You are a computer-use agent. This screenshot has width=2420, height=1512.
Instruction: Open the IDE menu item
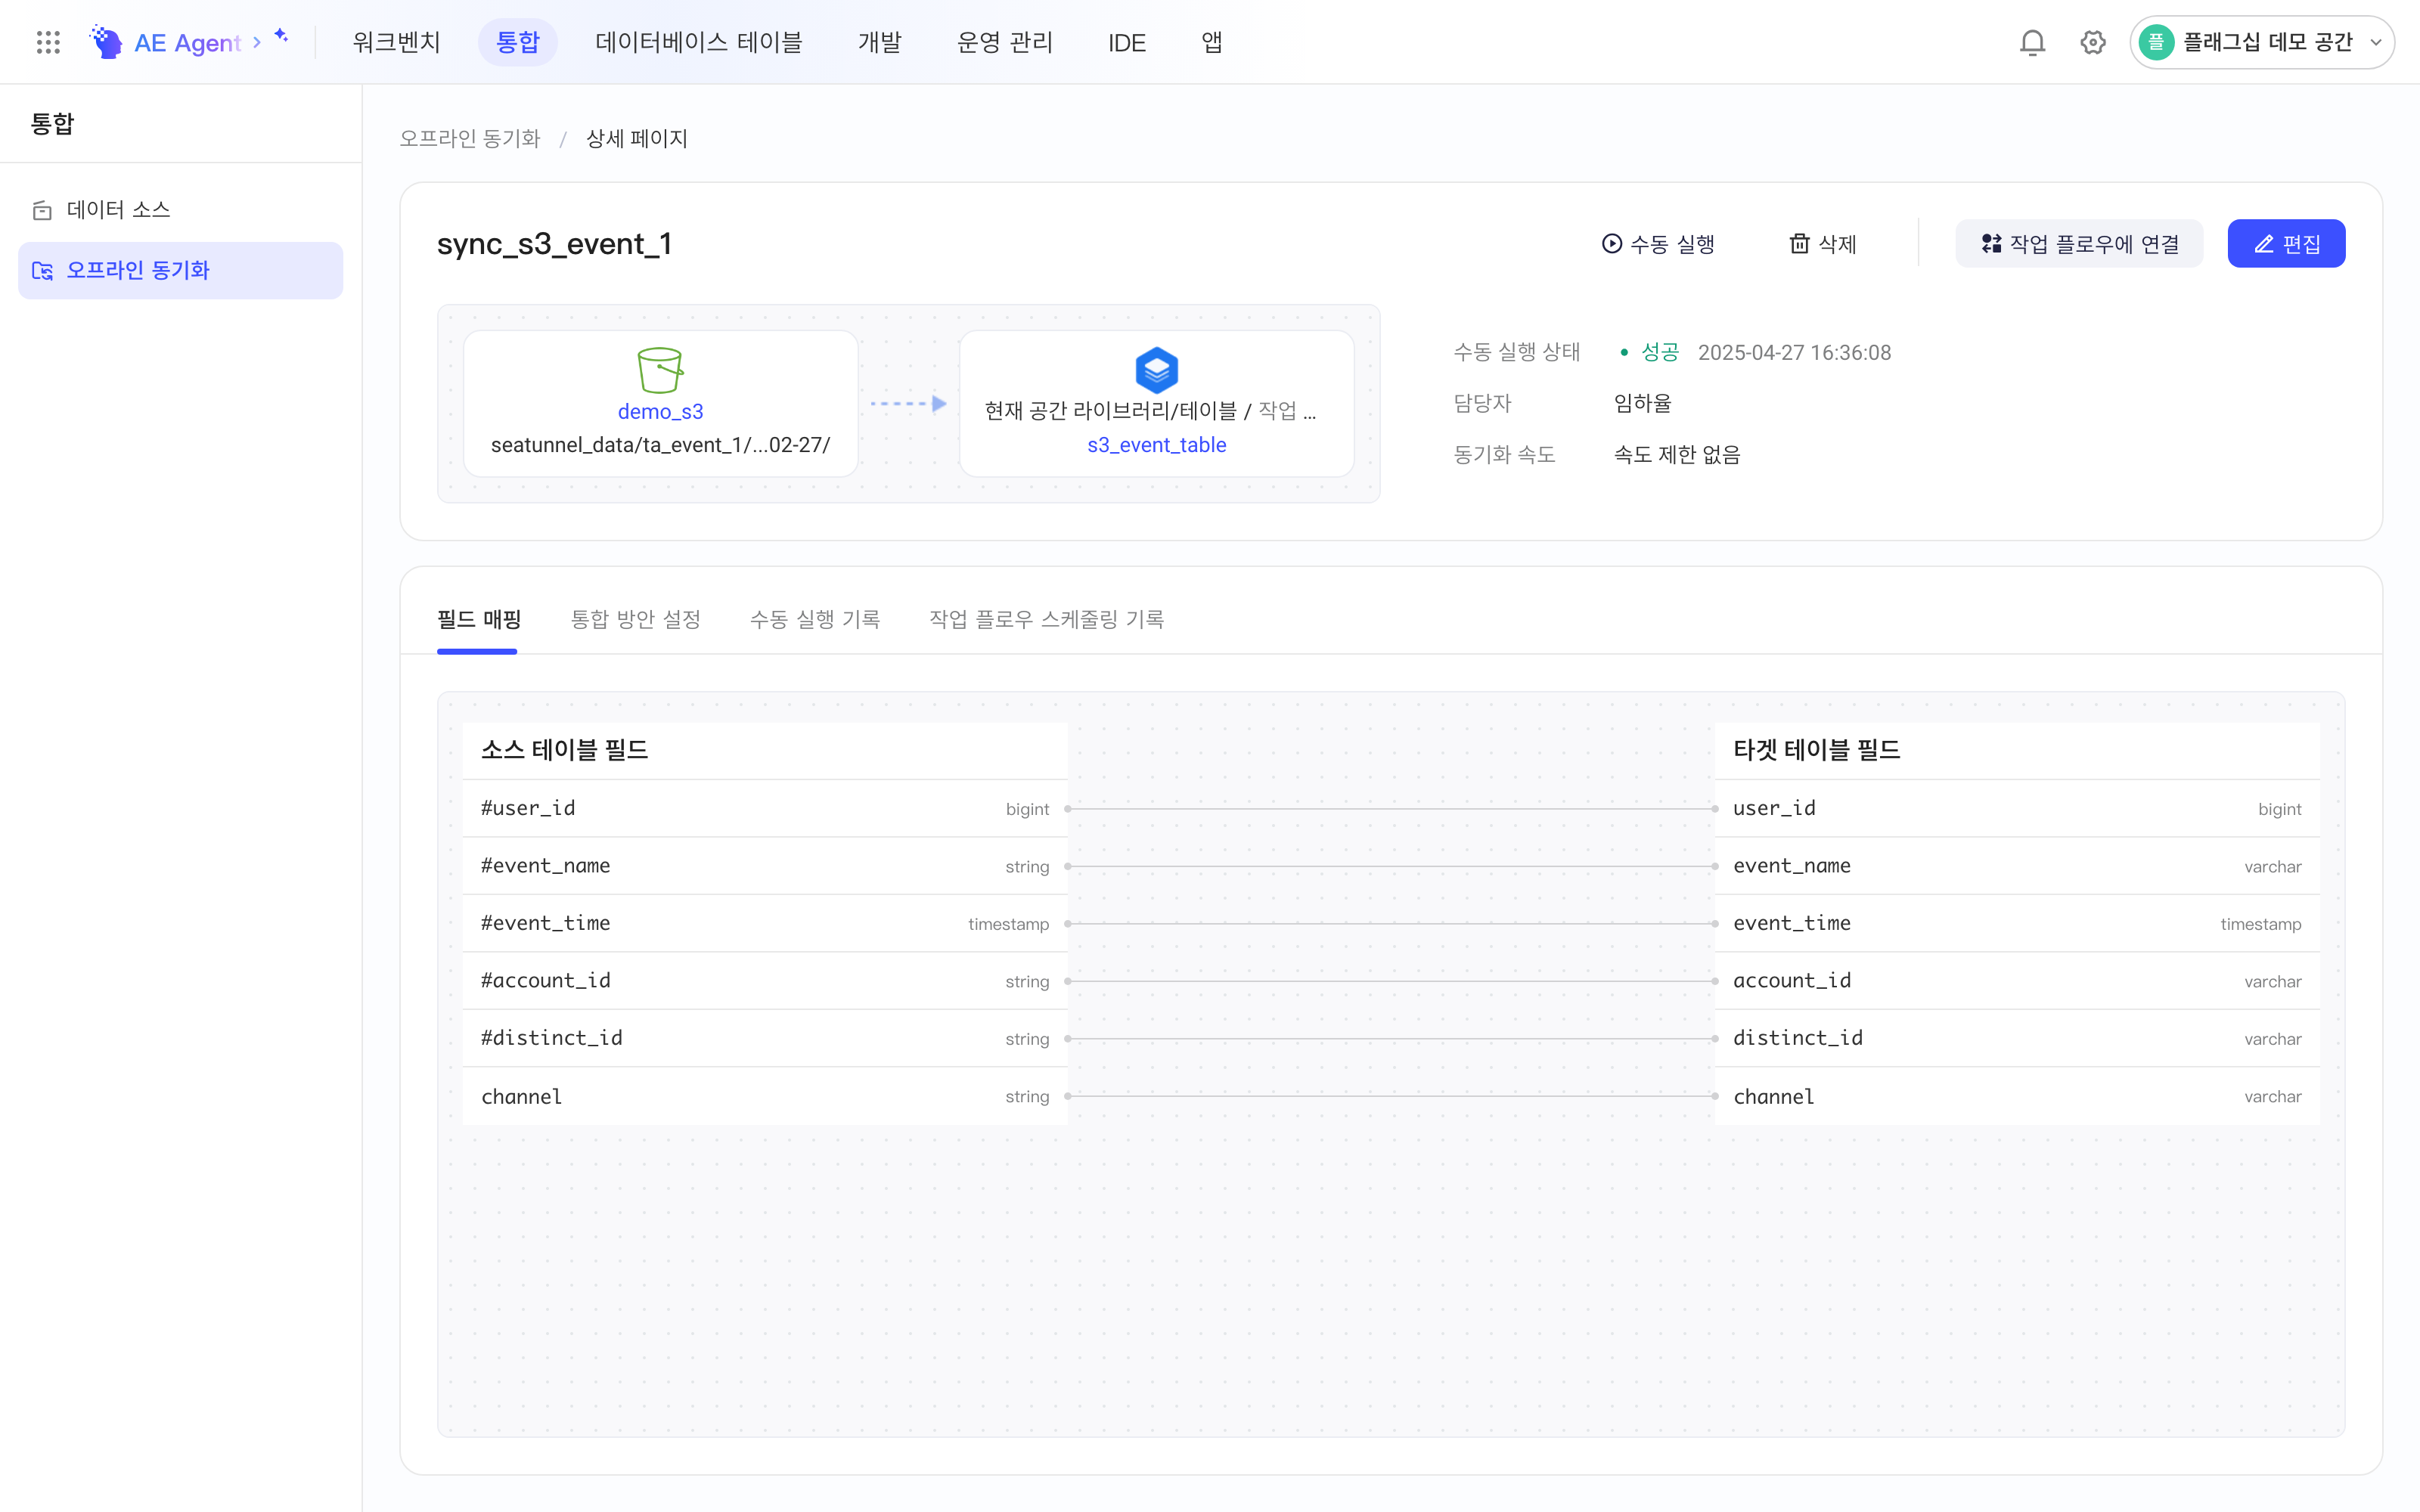(1126, 42)
